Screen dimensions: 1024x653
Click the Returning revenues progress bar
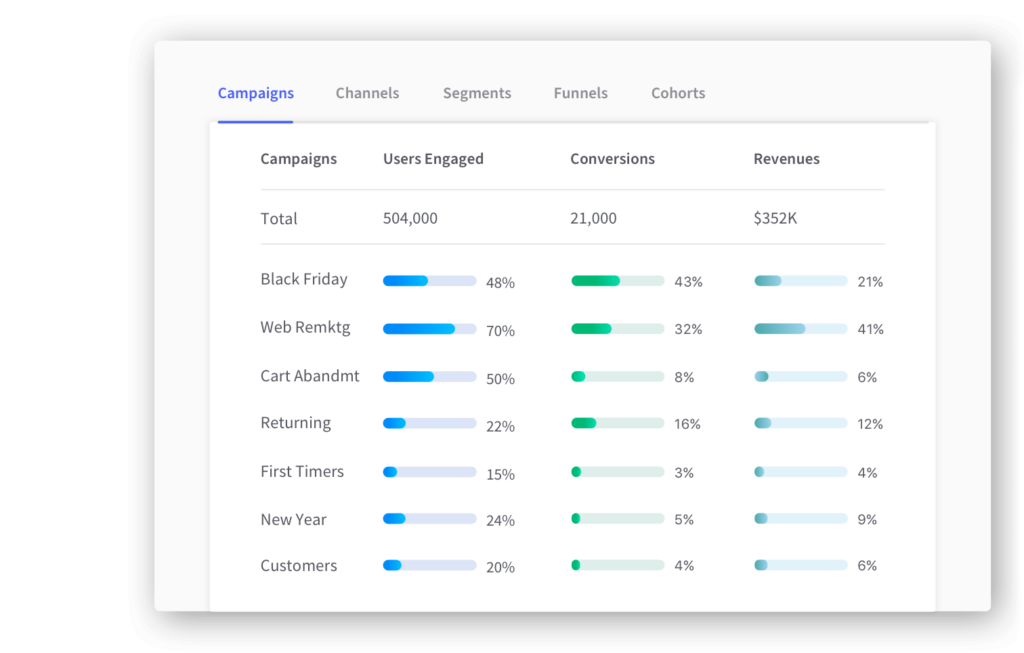(x=800, y=423)
